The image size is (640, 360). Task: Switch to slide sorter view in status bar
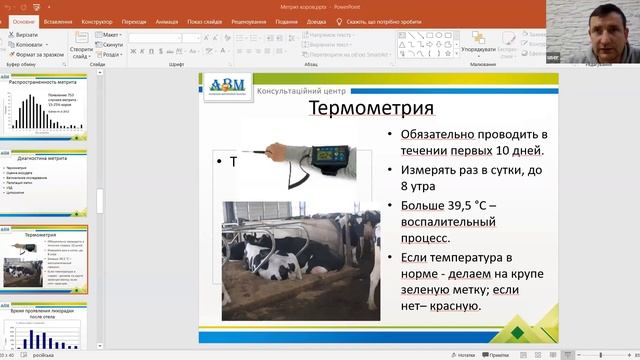538,355
